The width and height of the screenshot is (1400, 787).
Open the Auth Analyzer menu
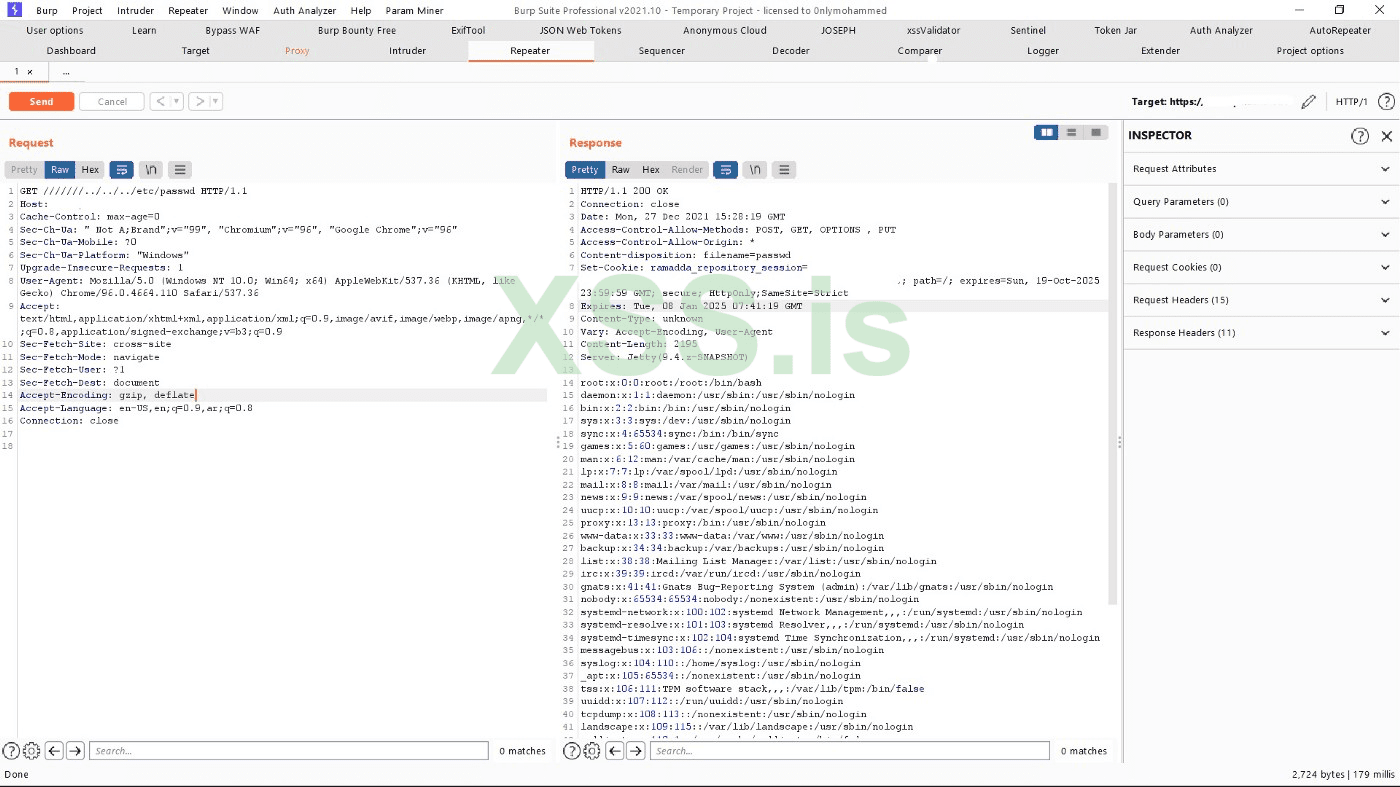304,10
